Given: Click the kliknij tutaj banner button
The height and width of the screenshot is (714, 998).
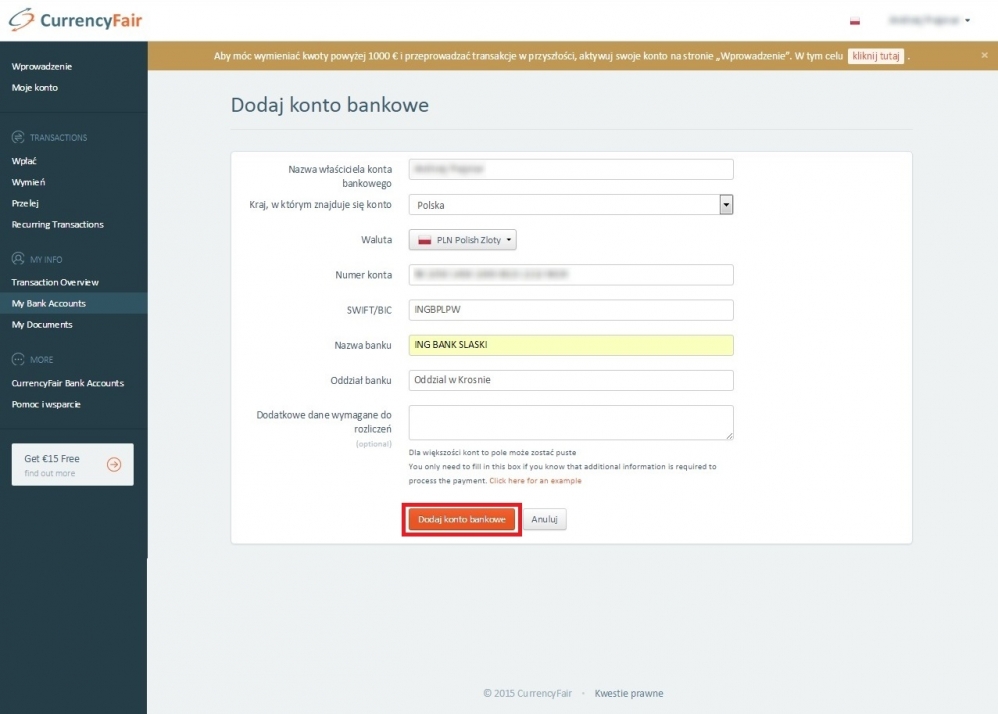Looking at the screenshot, I should coord(876,56).
